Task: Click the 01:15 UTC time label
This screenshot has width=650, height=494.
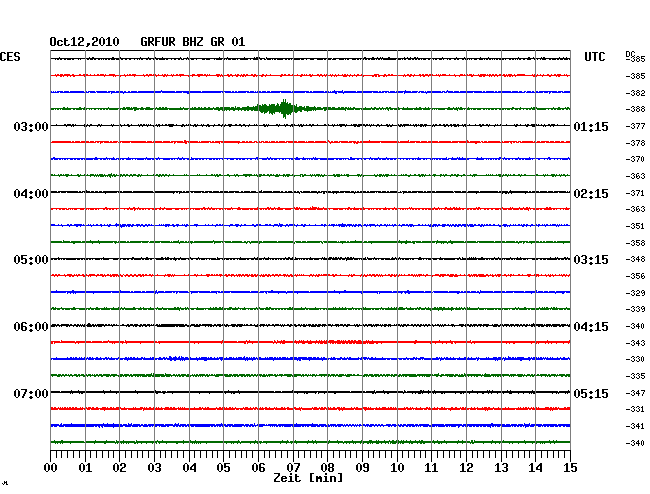Action: (x=591, y=126)
